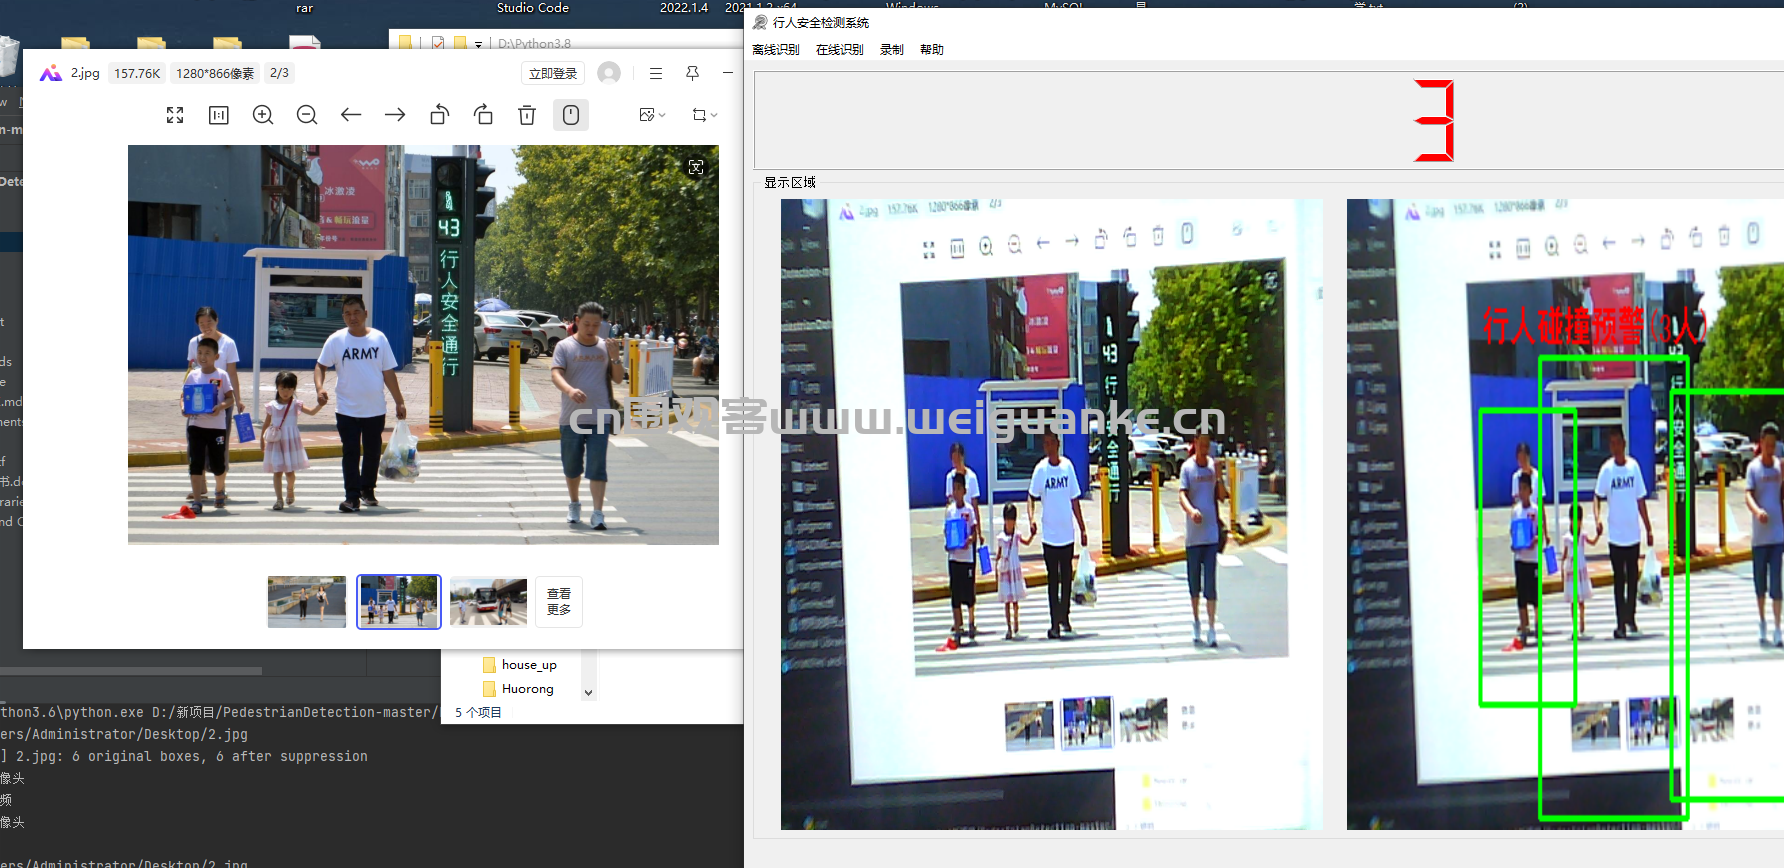Rotate image clockwise
The image size is (1784, 868).
483,115
